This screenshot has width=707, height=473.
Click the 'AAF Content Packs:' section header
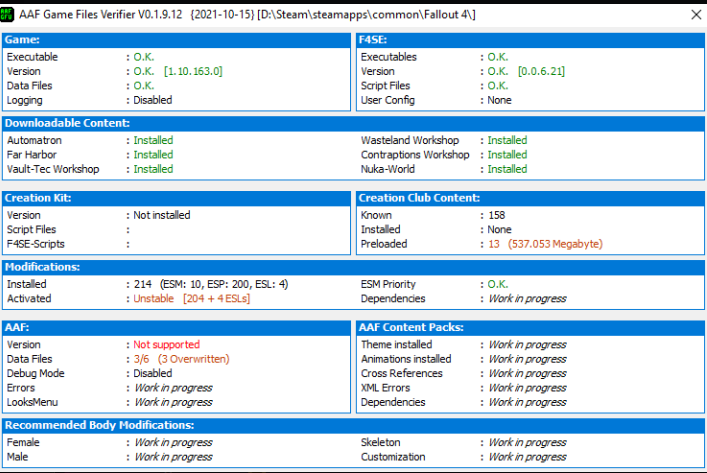(x=530, y=327)
